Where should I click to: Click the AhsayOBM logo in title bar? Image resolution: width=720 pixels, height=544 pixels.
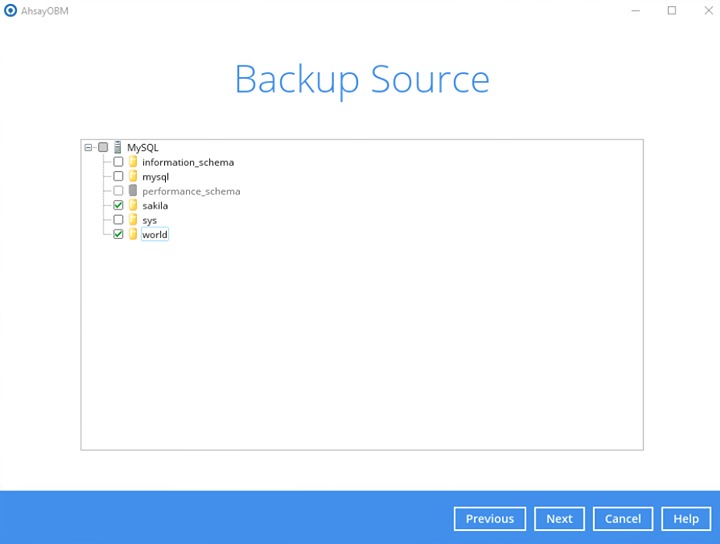pos(11,11)
